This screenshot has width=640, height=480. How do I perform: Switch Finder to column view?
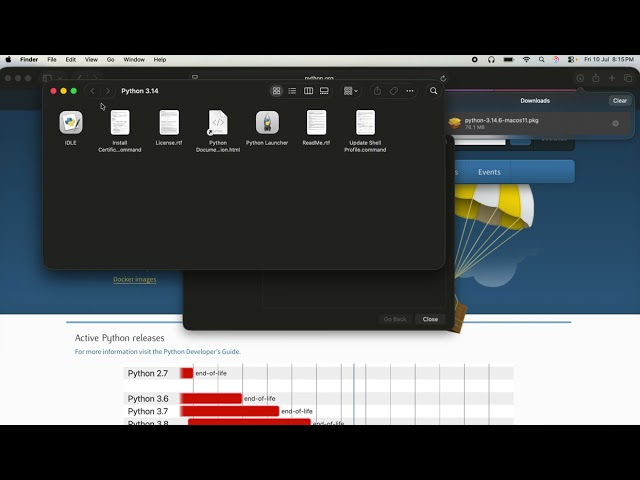[309, 91]
